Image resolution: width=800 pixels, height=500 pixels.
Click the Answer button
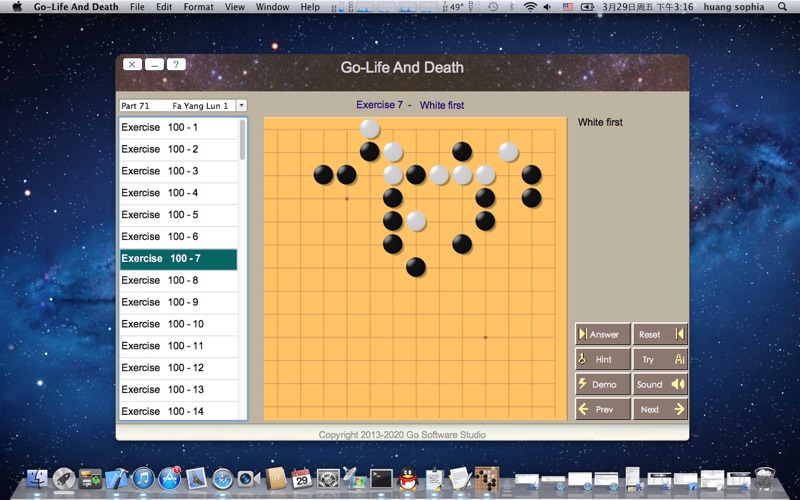(x=603, y=335)
